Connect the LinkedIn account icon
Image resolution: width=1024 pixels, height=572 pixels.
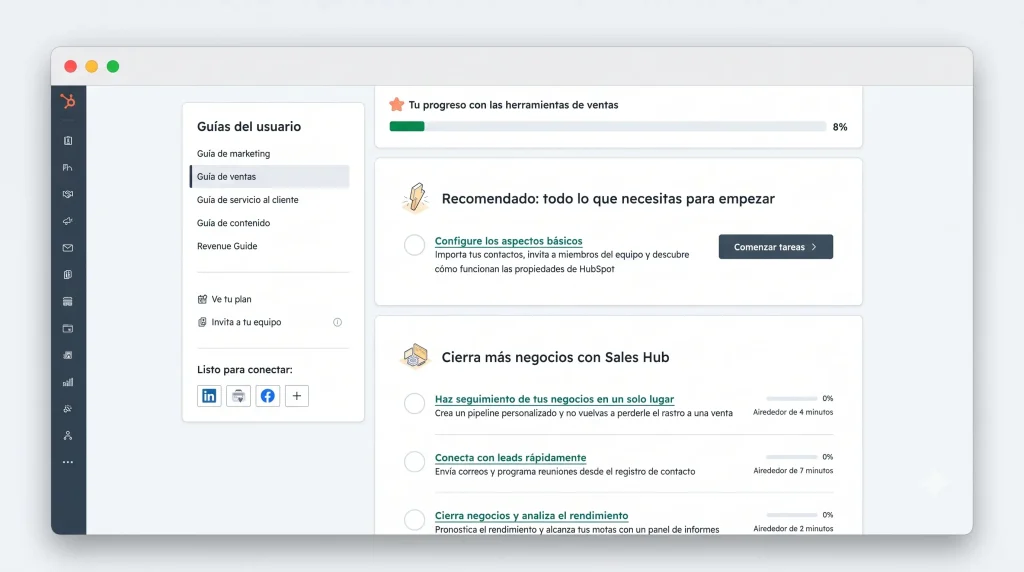click(x=209, y=396)
